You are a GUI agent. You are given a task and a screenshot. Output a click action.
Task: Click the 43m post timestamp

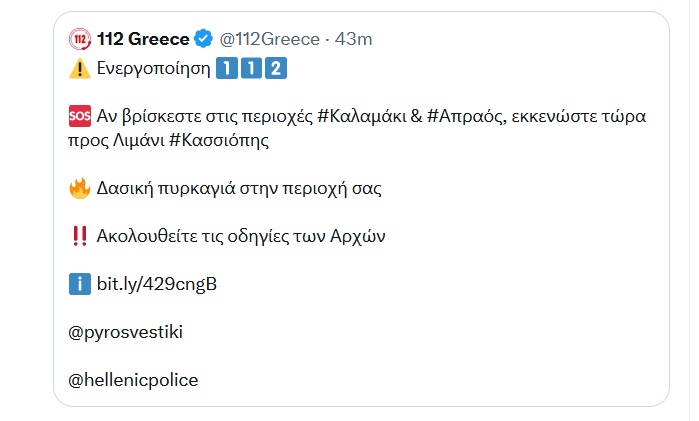click(353, 39)
